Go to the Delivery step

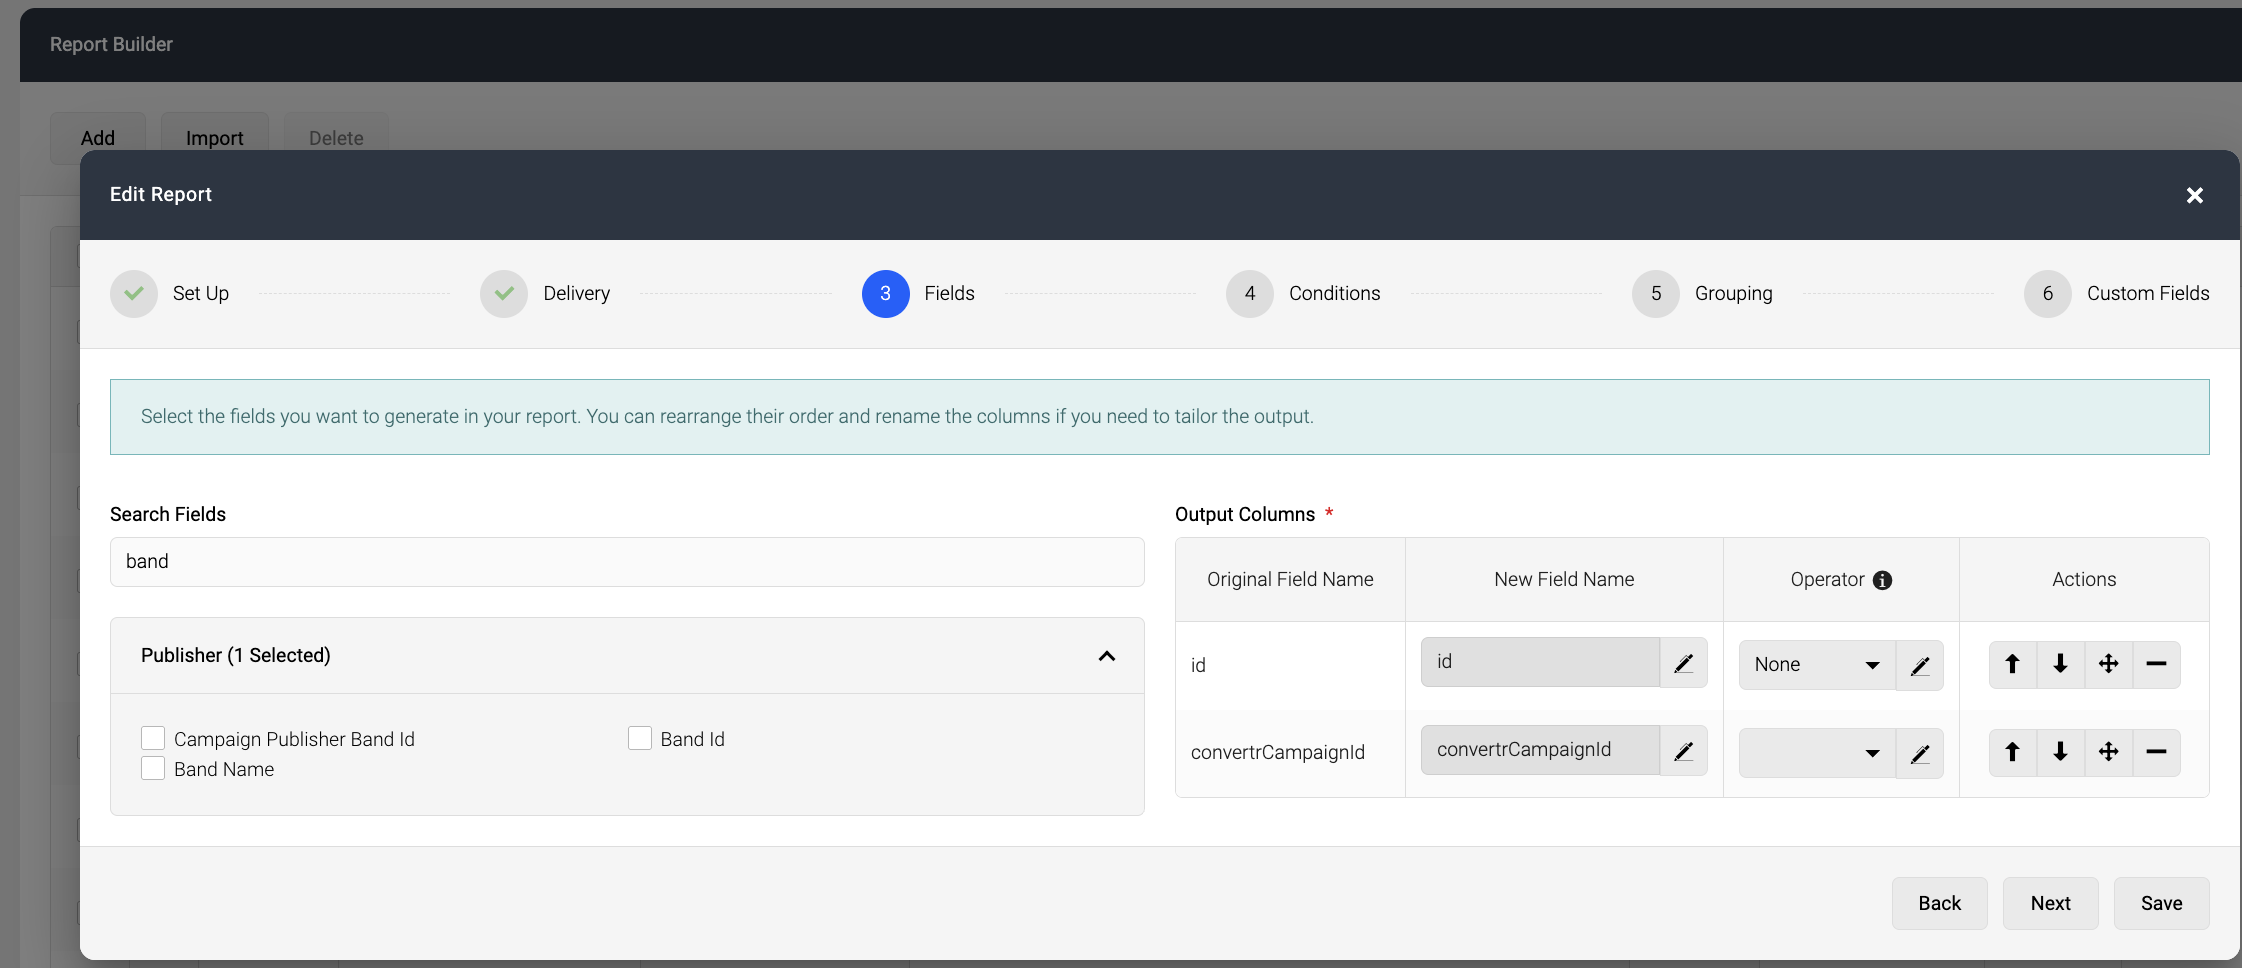545,294
